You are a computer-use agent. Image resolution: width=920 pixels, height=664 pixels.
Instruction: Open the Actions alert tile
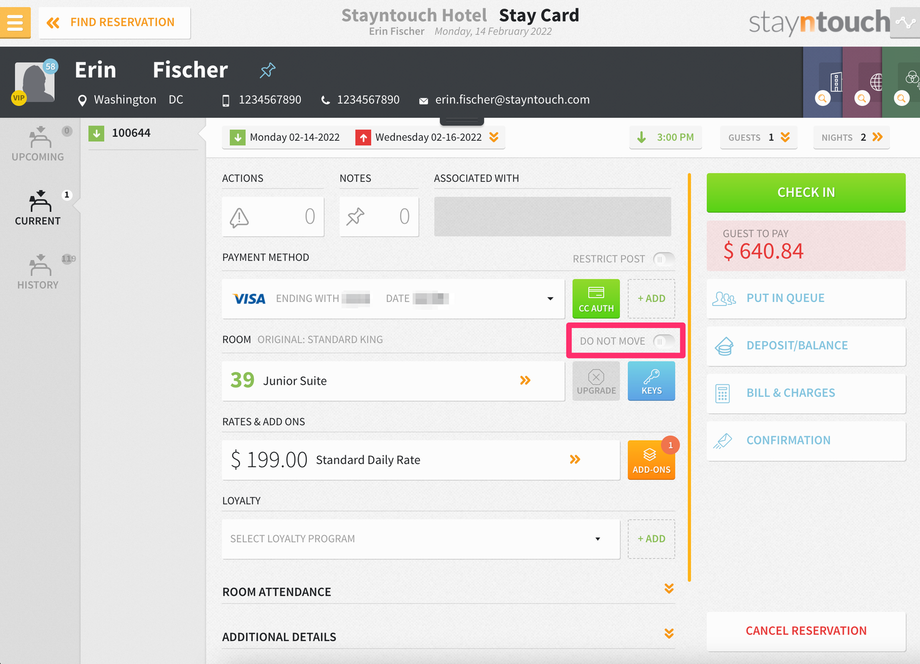(x=273, y=216)
